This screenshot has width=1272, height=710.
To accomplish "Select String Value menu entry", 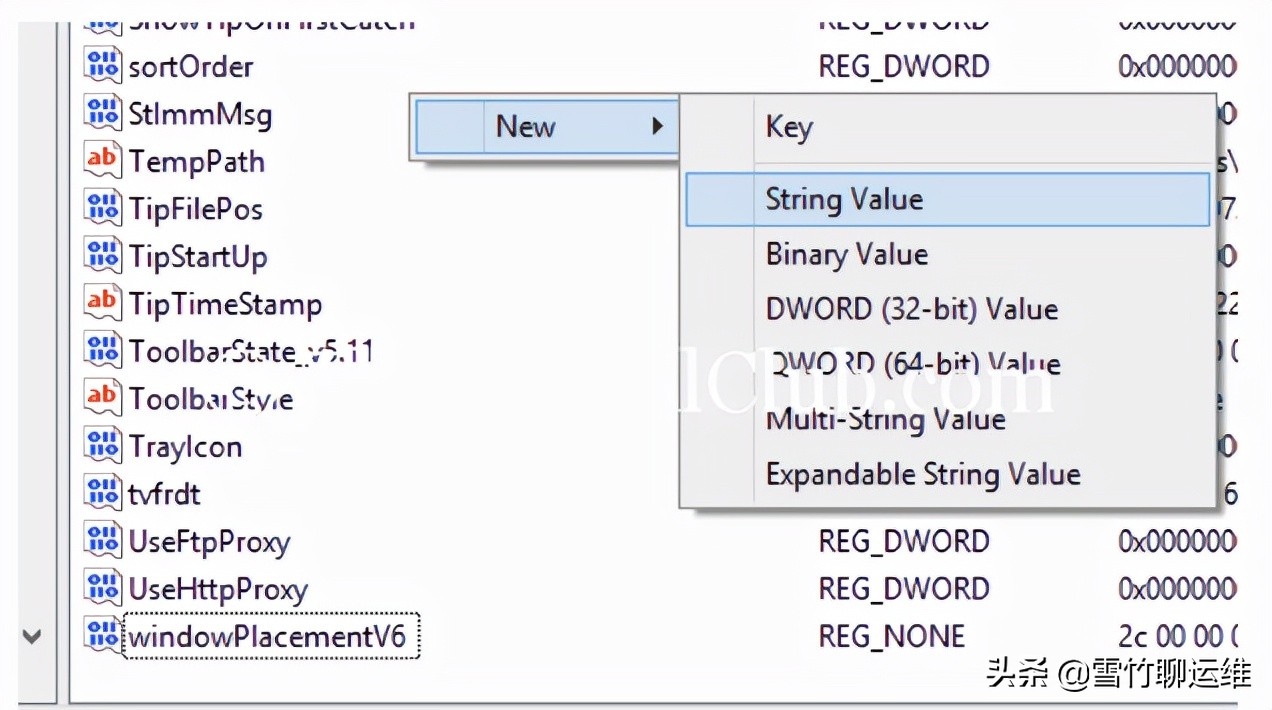I will pos(844,199).
